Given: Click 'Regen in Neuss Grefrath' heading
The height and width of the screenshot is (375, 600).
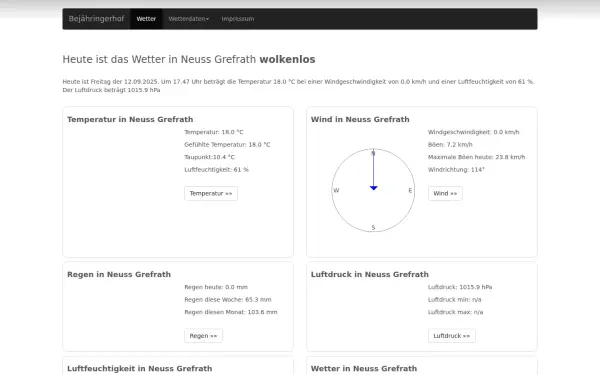Looking at the screenshot, I should click(119, 274).
